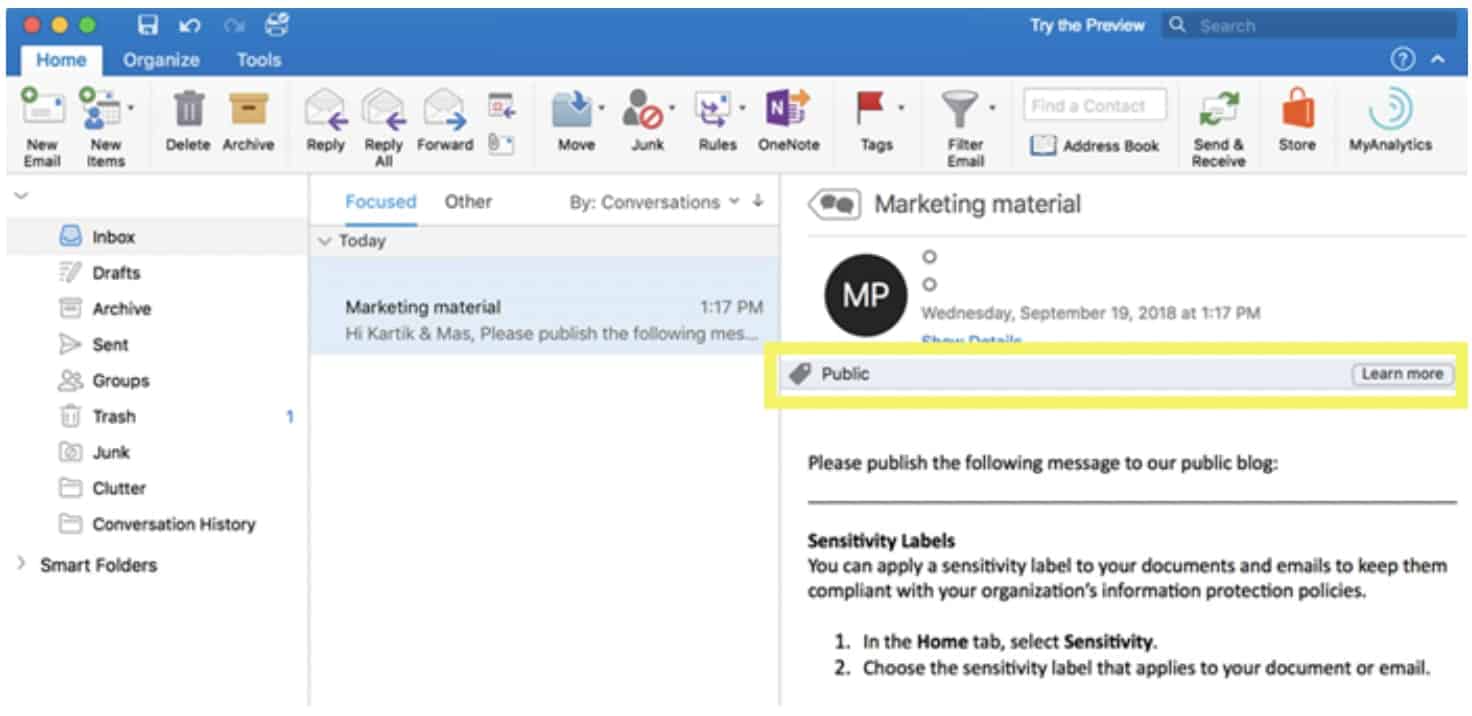The image size is (1472, 716).
Task: Click the Meeting reply icon beside Forward
Action: click(501, 104)
